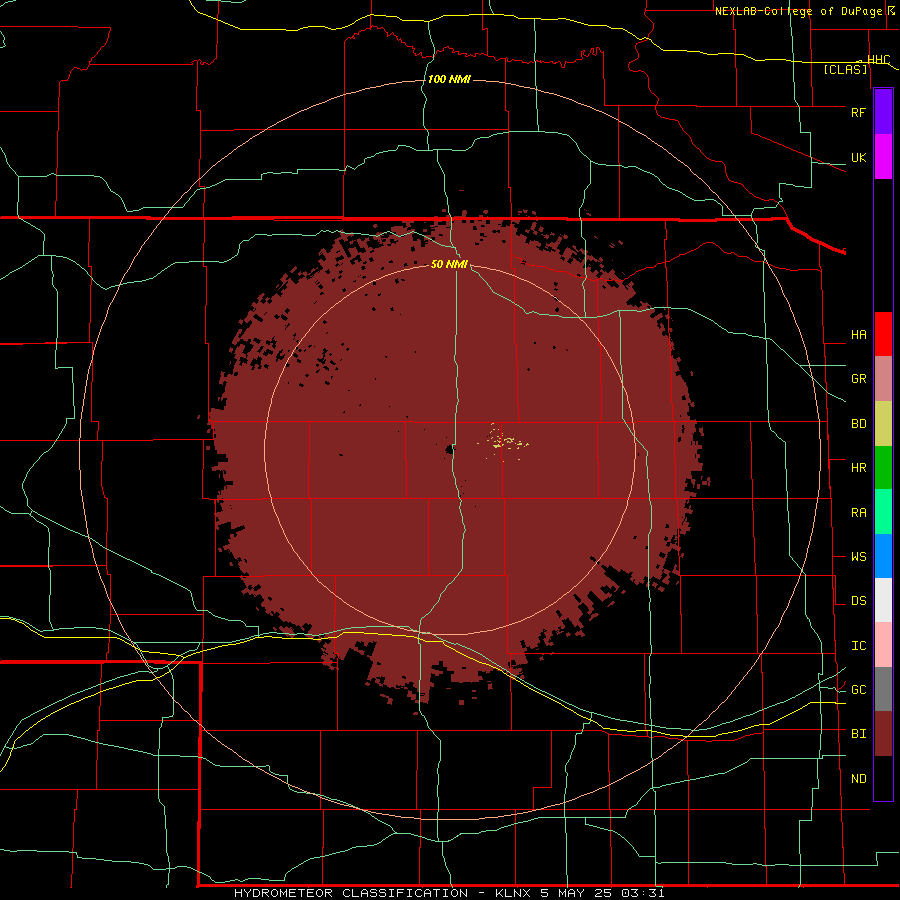Image resolution: width=900 pixels, height=900 pixels.
Task: Click the 'KLNX' station identifier text
Action: pyautogui.click(x=513, y=893)
